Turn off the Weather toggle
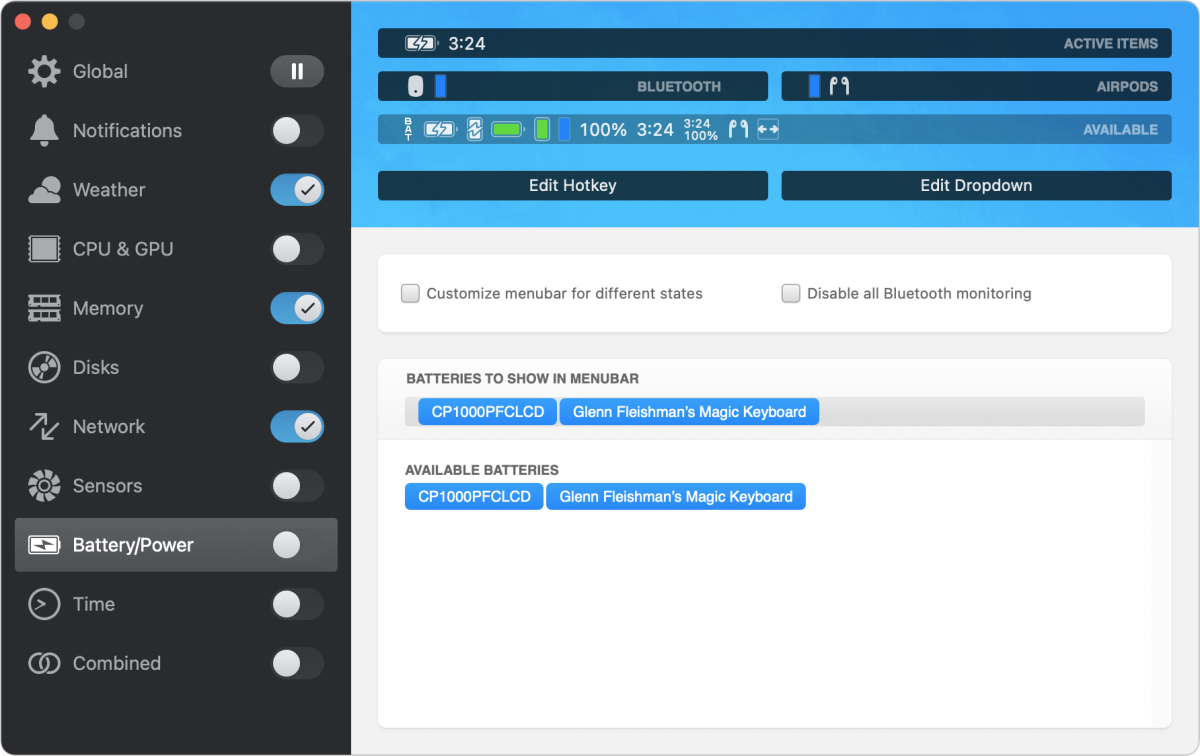This screenshot has height=756, width=1200. [297, 190]
